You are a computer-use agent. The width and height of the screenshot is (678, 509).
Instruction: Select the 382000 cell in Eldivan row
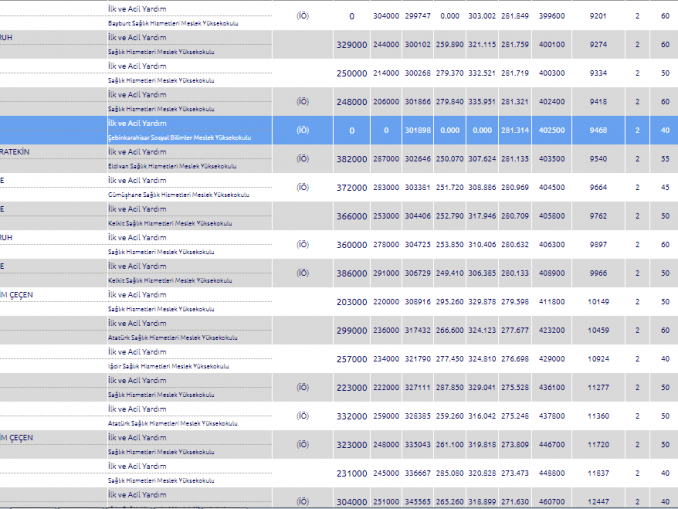[x=351, y=159]
